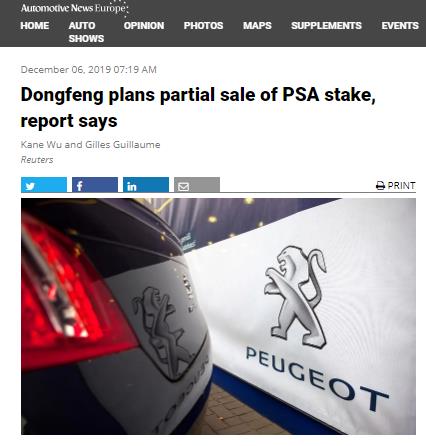This screenshot has width=426, height=446.
Task: Share the article on Facebook
Action: 95,185
